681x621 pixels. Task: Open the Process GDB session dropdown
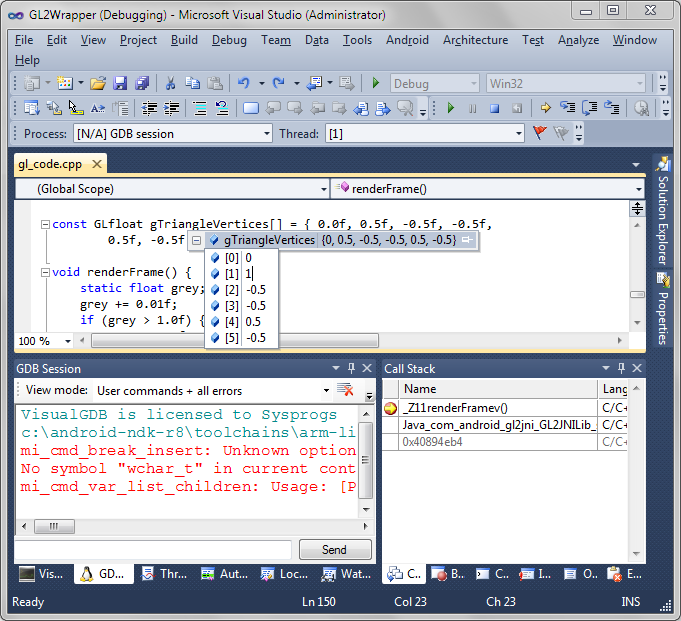[x=266, y=133]
